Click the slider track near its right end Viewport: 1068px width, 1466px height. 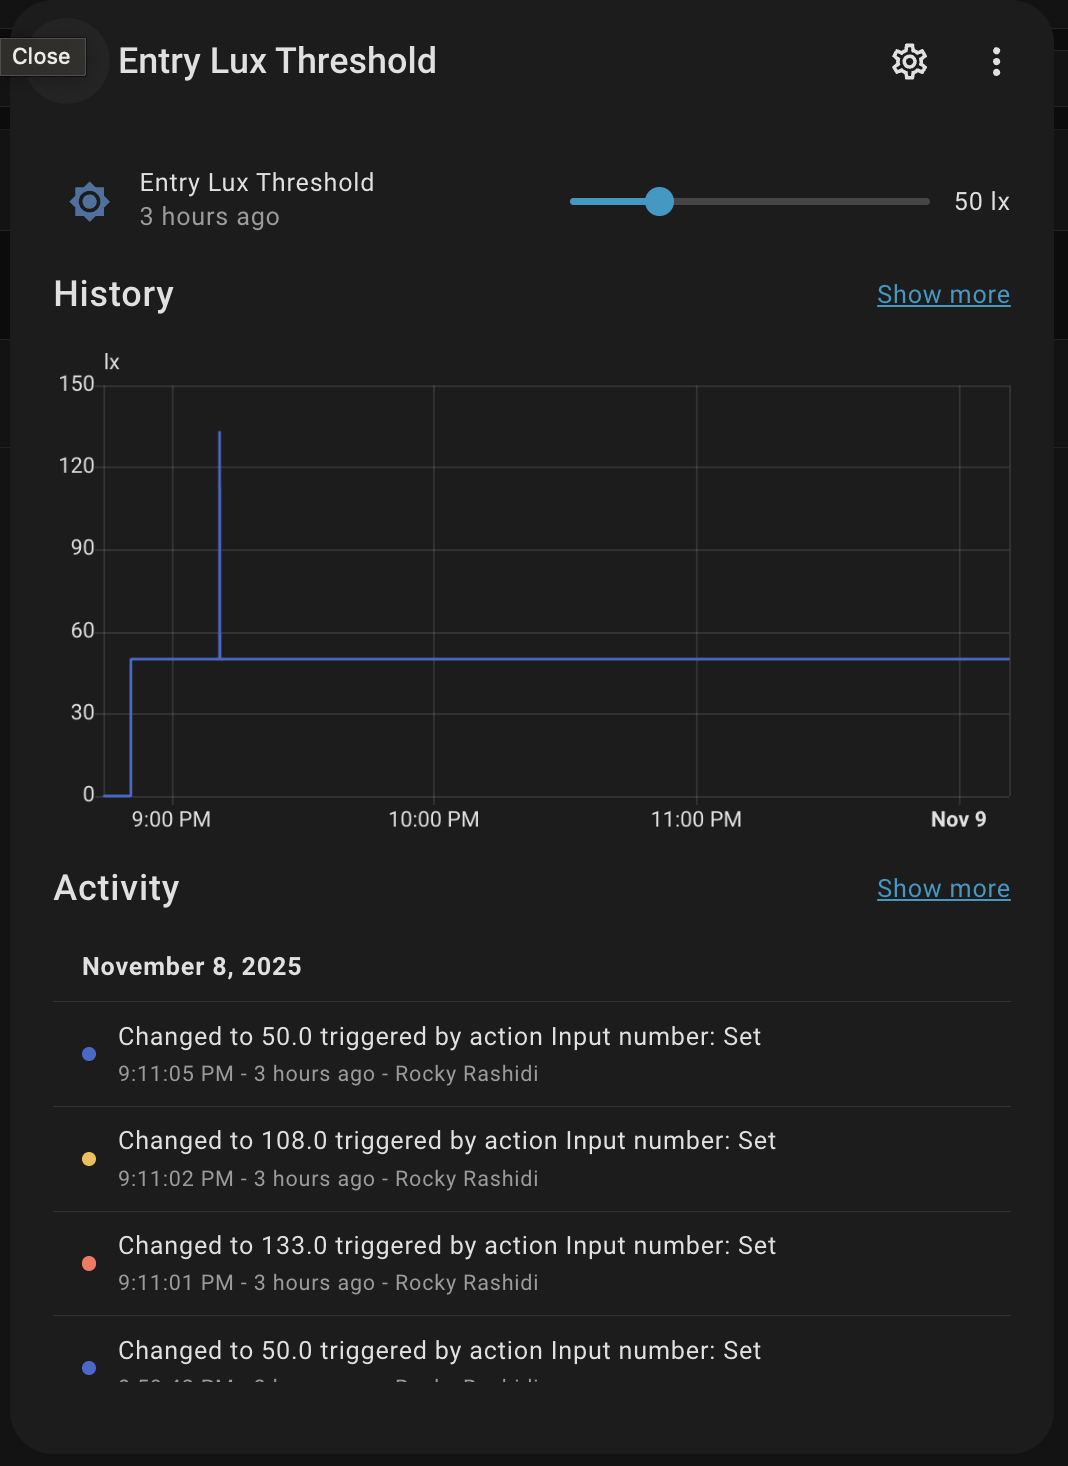coord(910,202)
